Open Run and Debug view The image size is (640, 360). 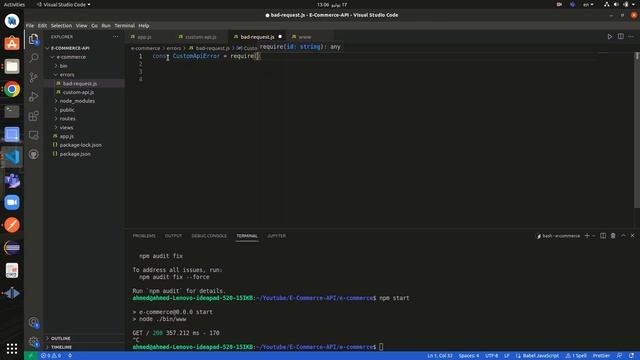[33, 96]
